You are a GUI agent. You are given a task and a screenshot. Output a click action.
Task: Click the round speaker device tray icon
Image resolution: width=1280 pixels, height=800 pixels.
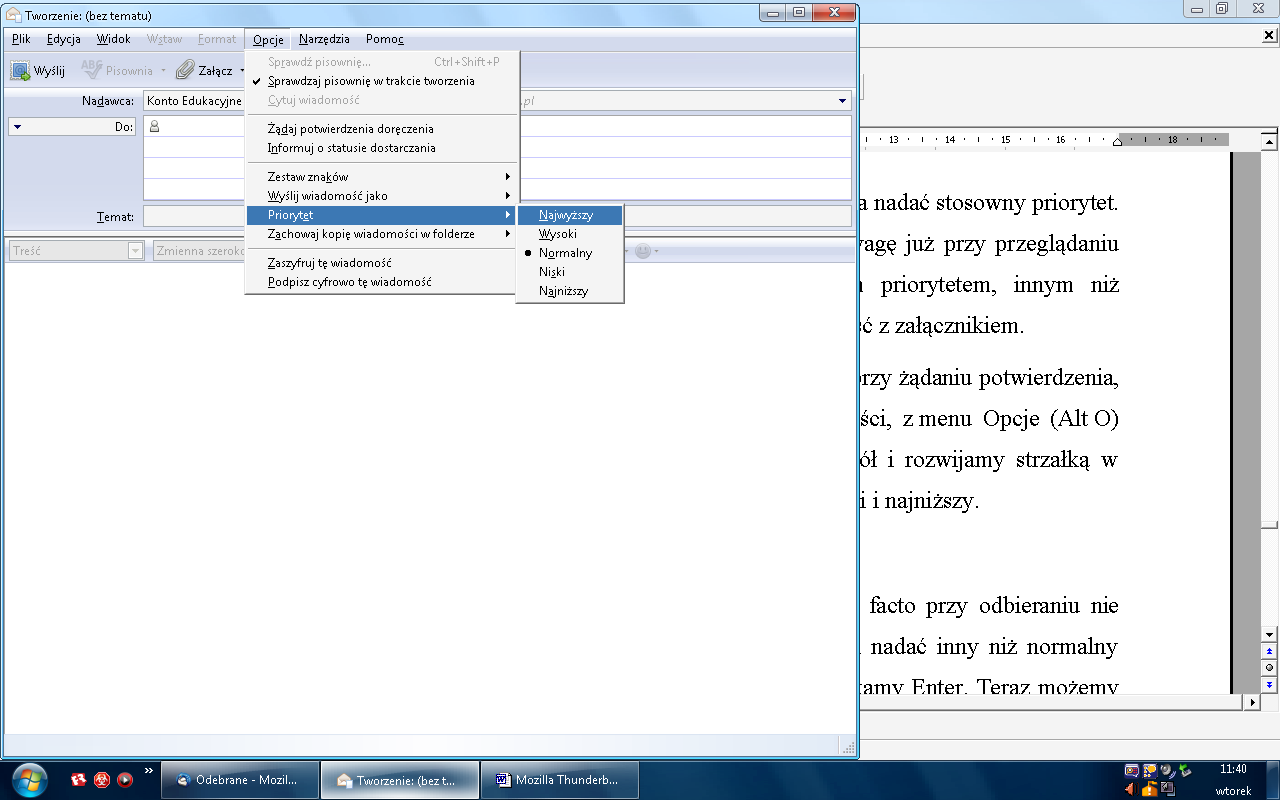tap(1167, 770)
